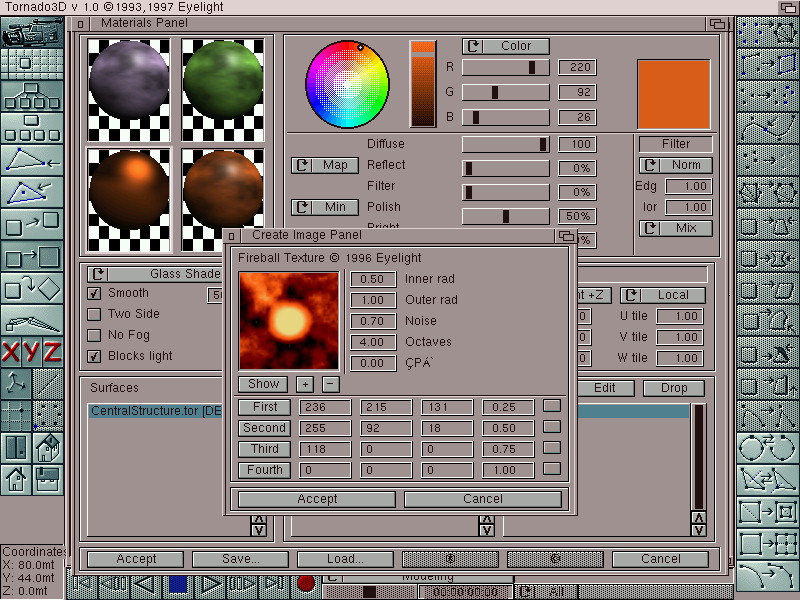Select the wing-shaped object tool icon
Image resolution: width=800 pixels, height=600 pixels.
point(32,321)
